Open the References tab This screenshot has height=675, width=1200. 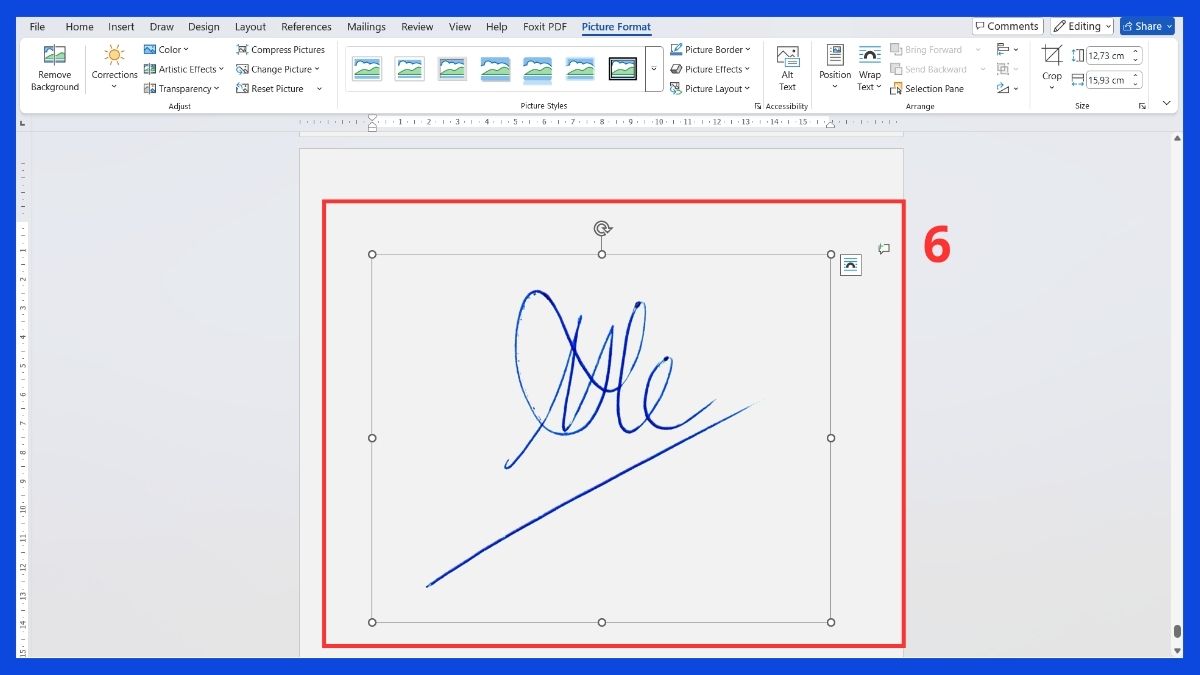[x=306, y=27]
